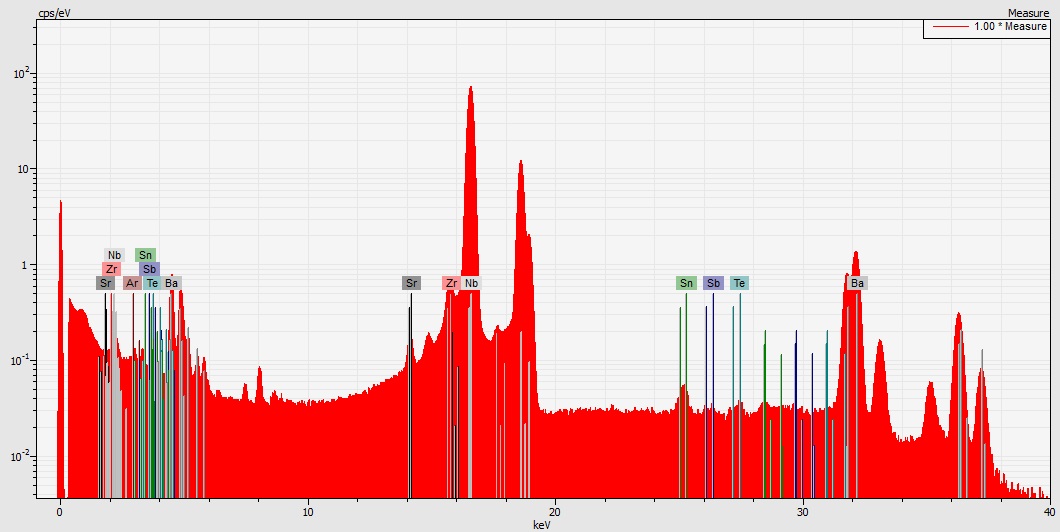Image resolution: width=1060 pixels, height=532 pixels.
Task: Pick the Ar element label
Action: [x=132, y=283]
